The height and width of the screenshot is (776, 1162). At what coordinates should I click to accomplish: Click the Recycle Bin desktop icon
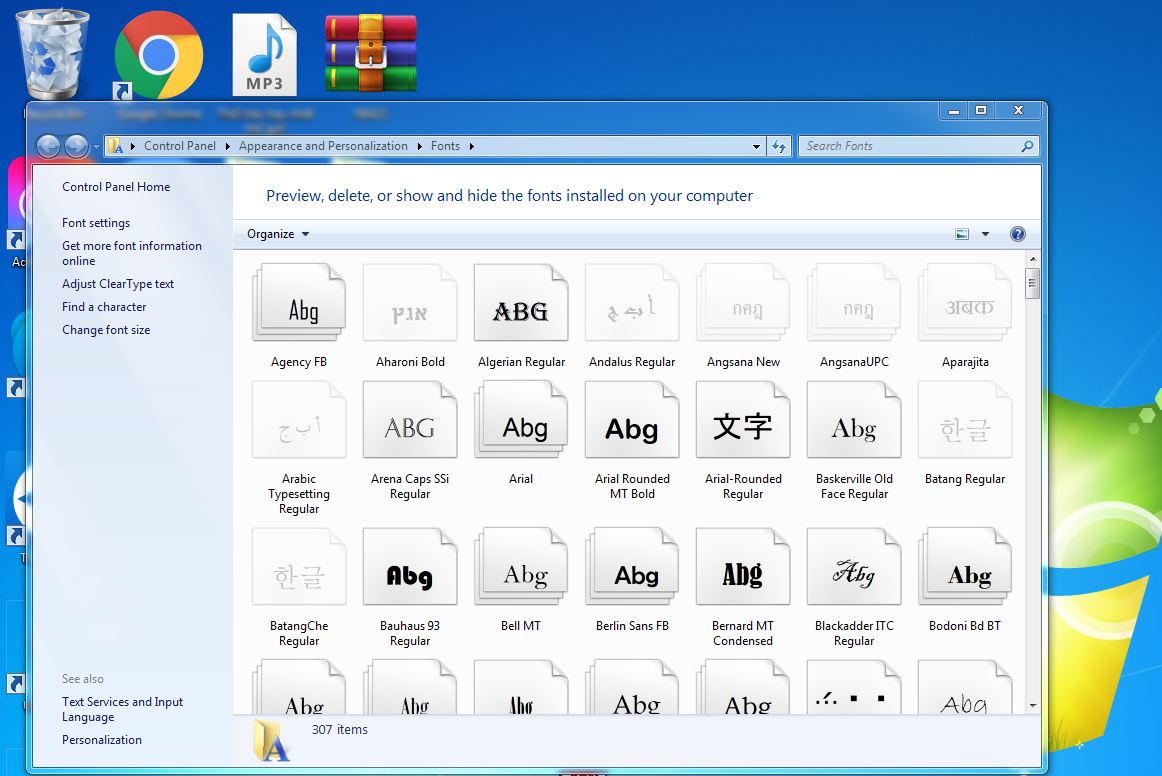coord(53,54)
